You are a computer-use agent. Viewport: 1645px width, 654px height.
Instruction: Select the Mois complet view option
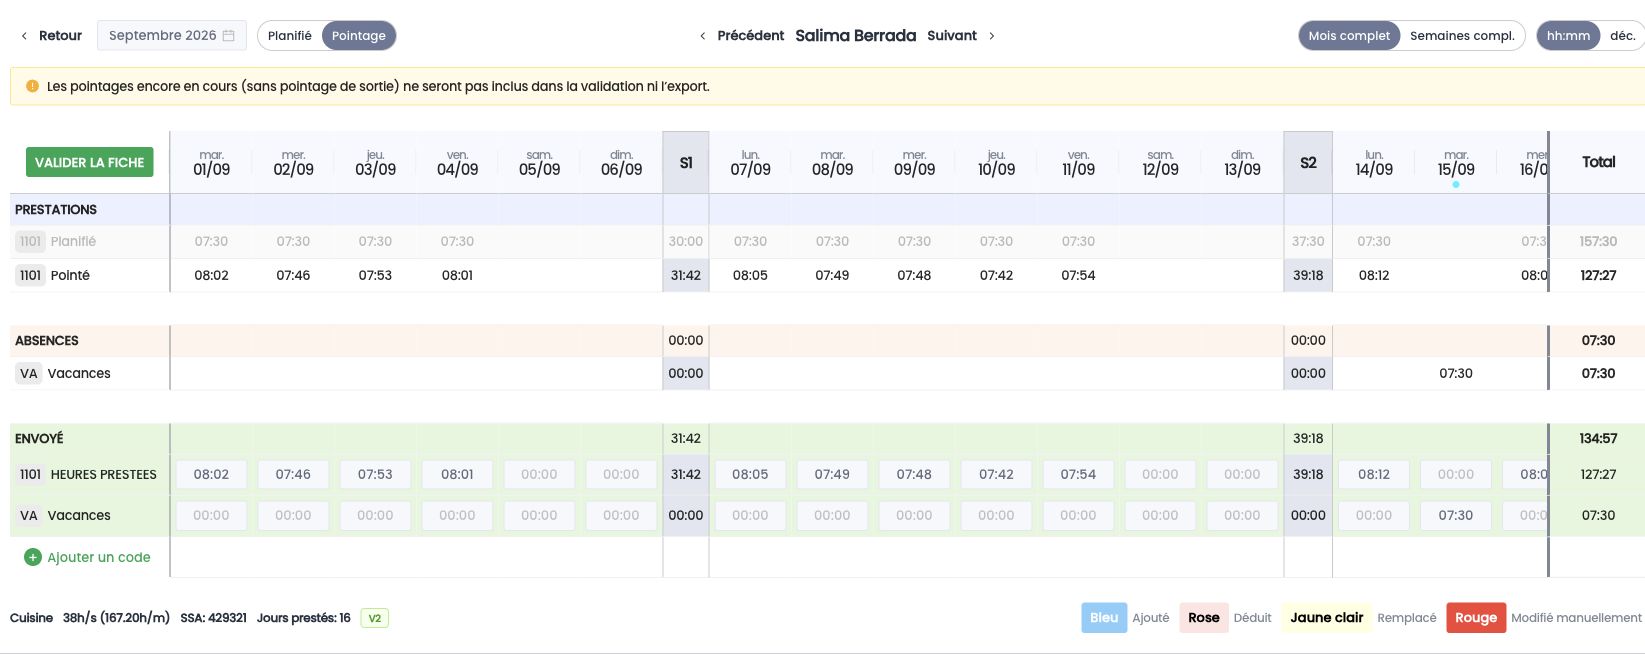tap(1349, 36)
